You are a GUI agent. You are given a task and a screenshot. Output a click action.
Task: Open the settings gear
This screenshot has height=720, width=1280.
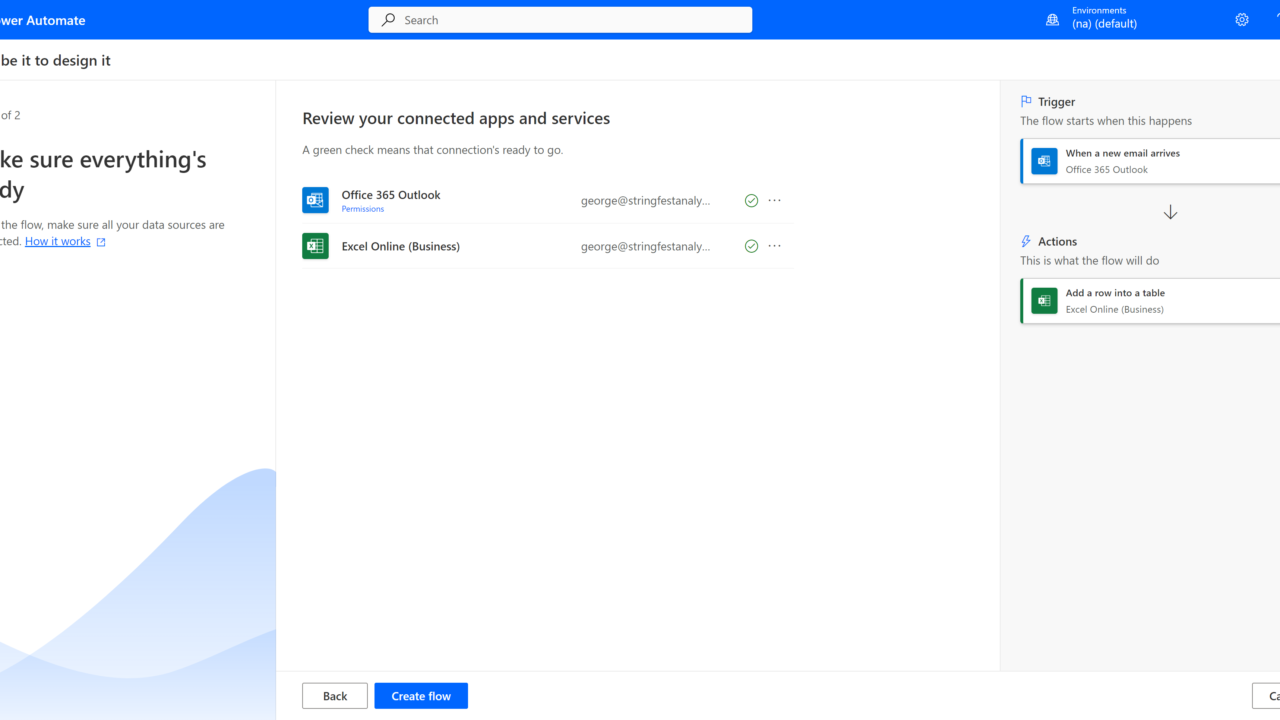[1242, 20]
